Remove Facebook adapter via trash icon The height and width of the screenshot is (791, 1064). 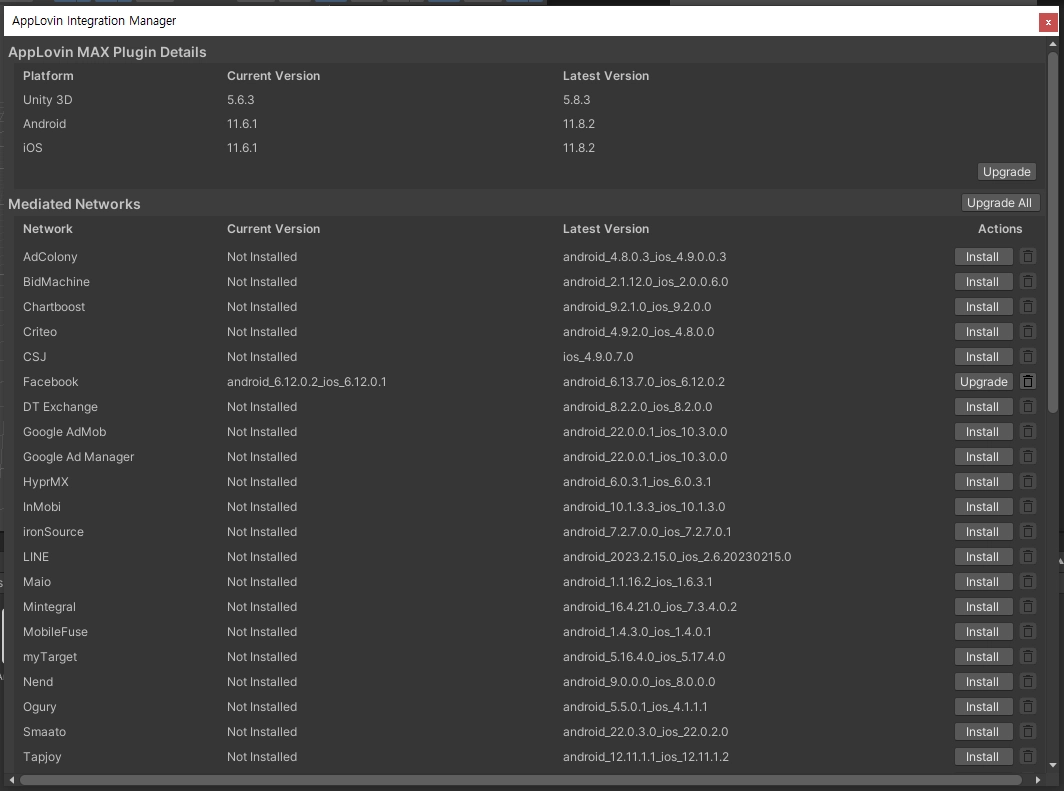(1027, 382)
